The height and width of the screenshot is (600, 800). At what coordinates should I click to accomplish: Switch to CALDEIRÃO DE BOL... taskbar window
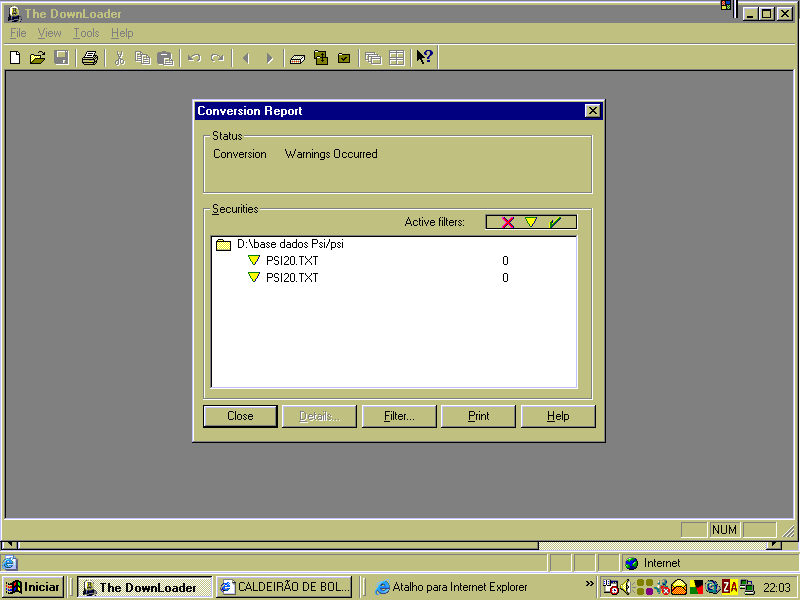(x=284, y=587)
